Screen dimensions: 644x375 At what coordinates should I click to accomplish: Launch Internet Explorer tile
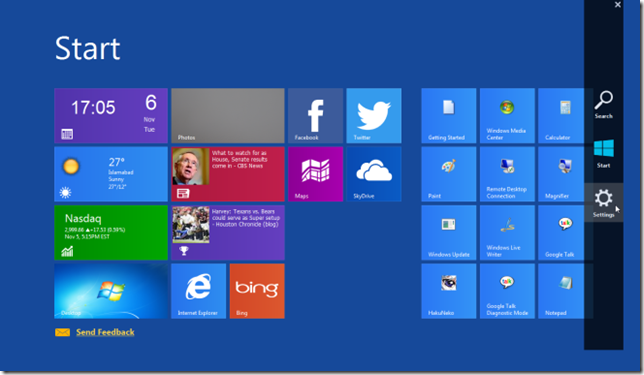pos(198,291)
